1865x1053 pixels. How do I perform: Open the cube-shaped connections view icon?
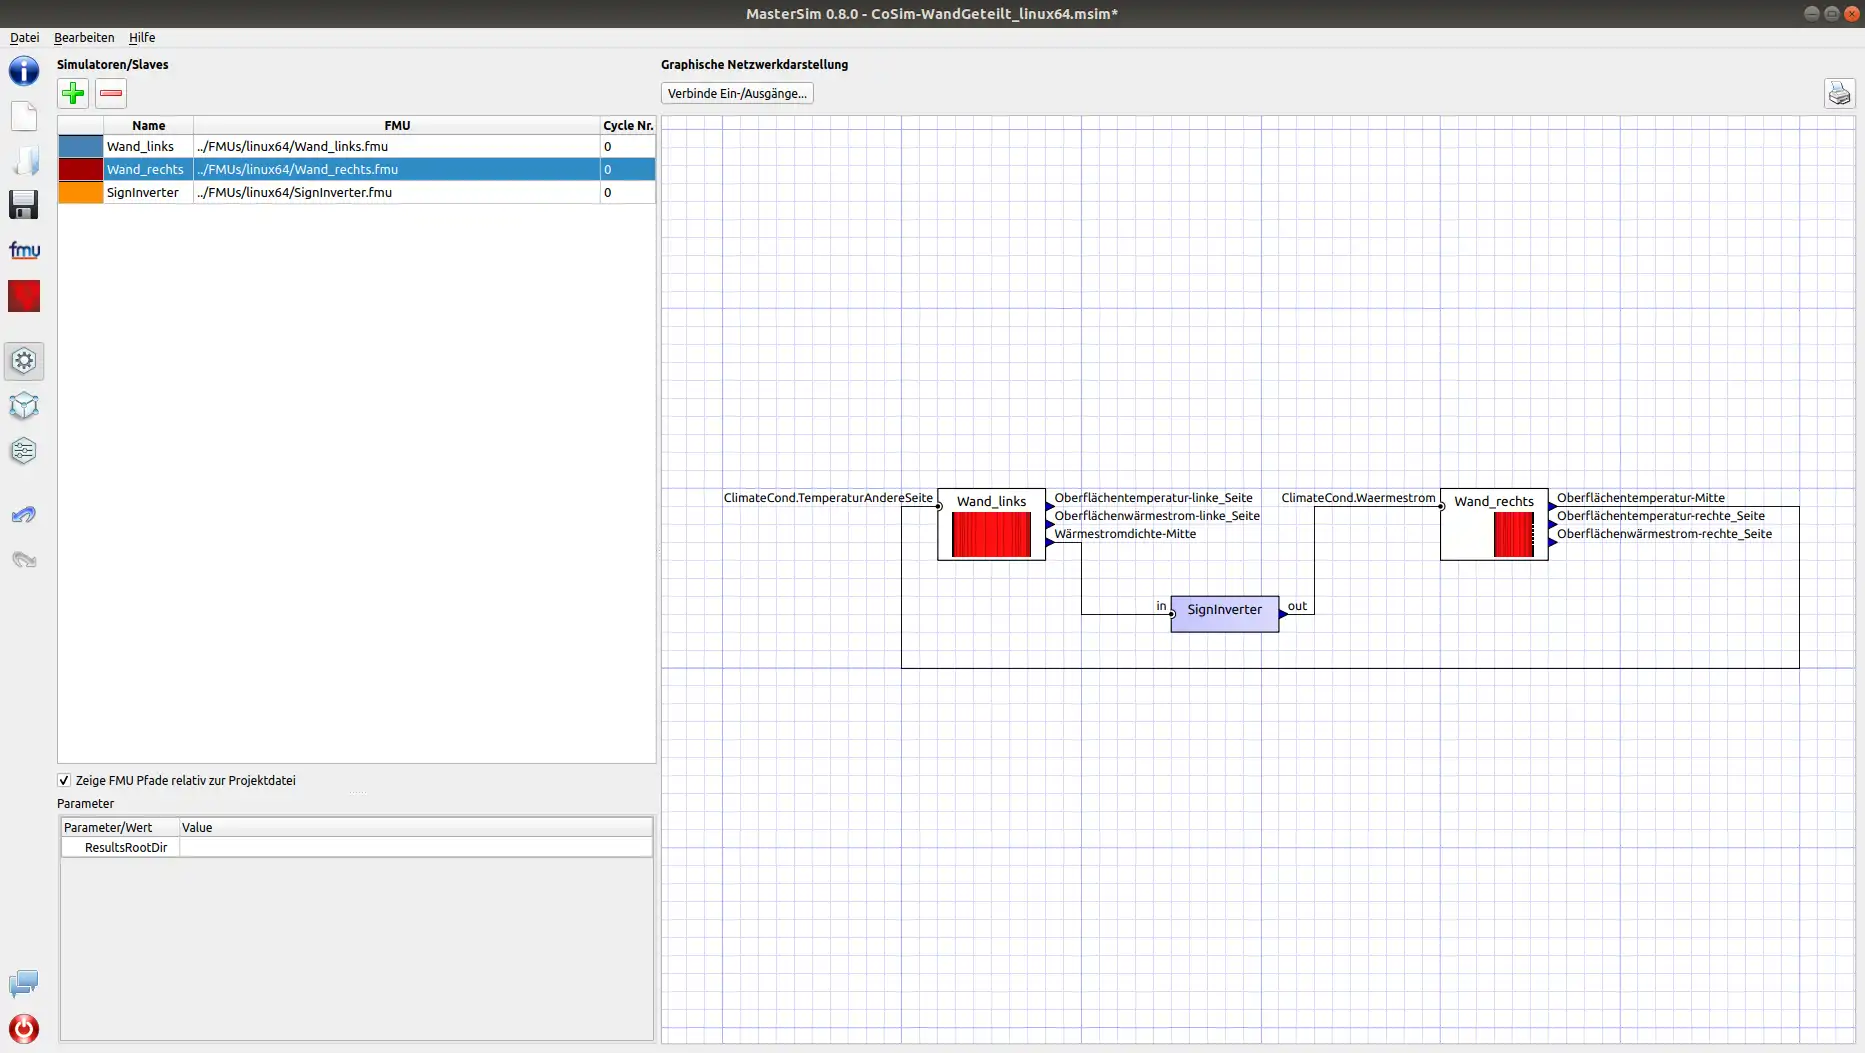[24, 406]
